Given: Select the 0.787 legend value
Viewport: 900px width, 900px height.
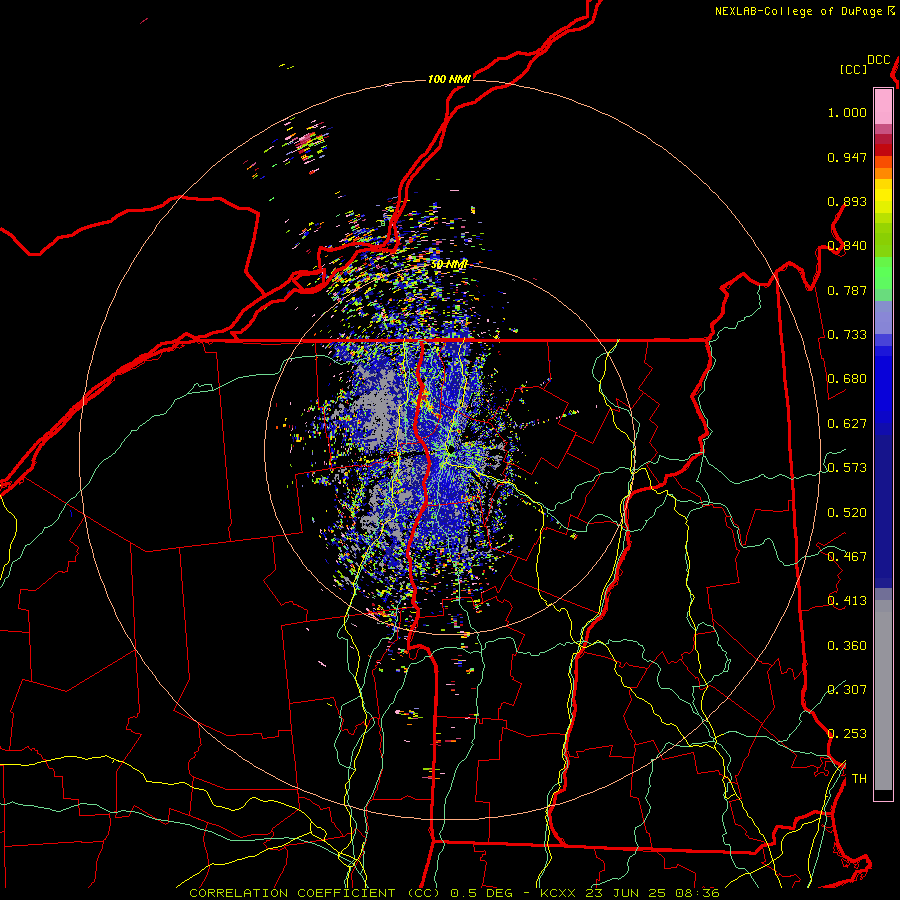Looking at the screenshot, I should (x=847, y=290).
